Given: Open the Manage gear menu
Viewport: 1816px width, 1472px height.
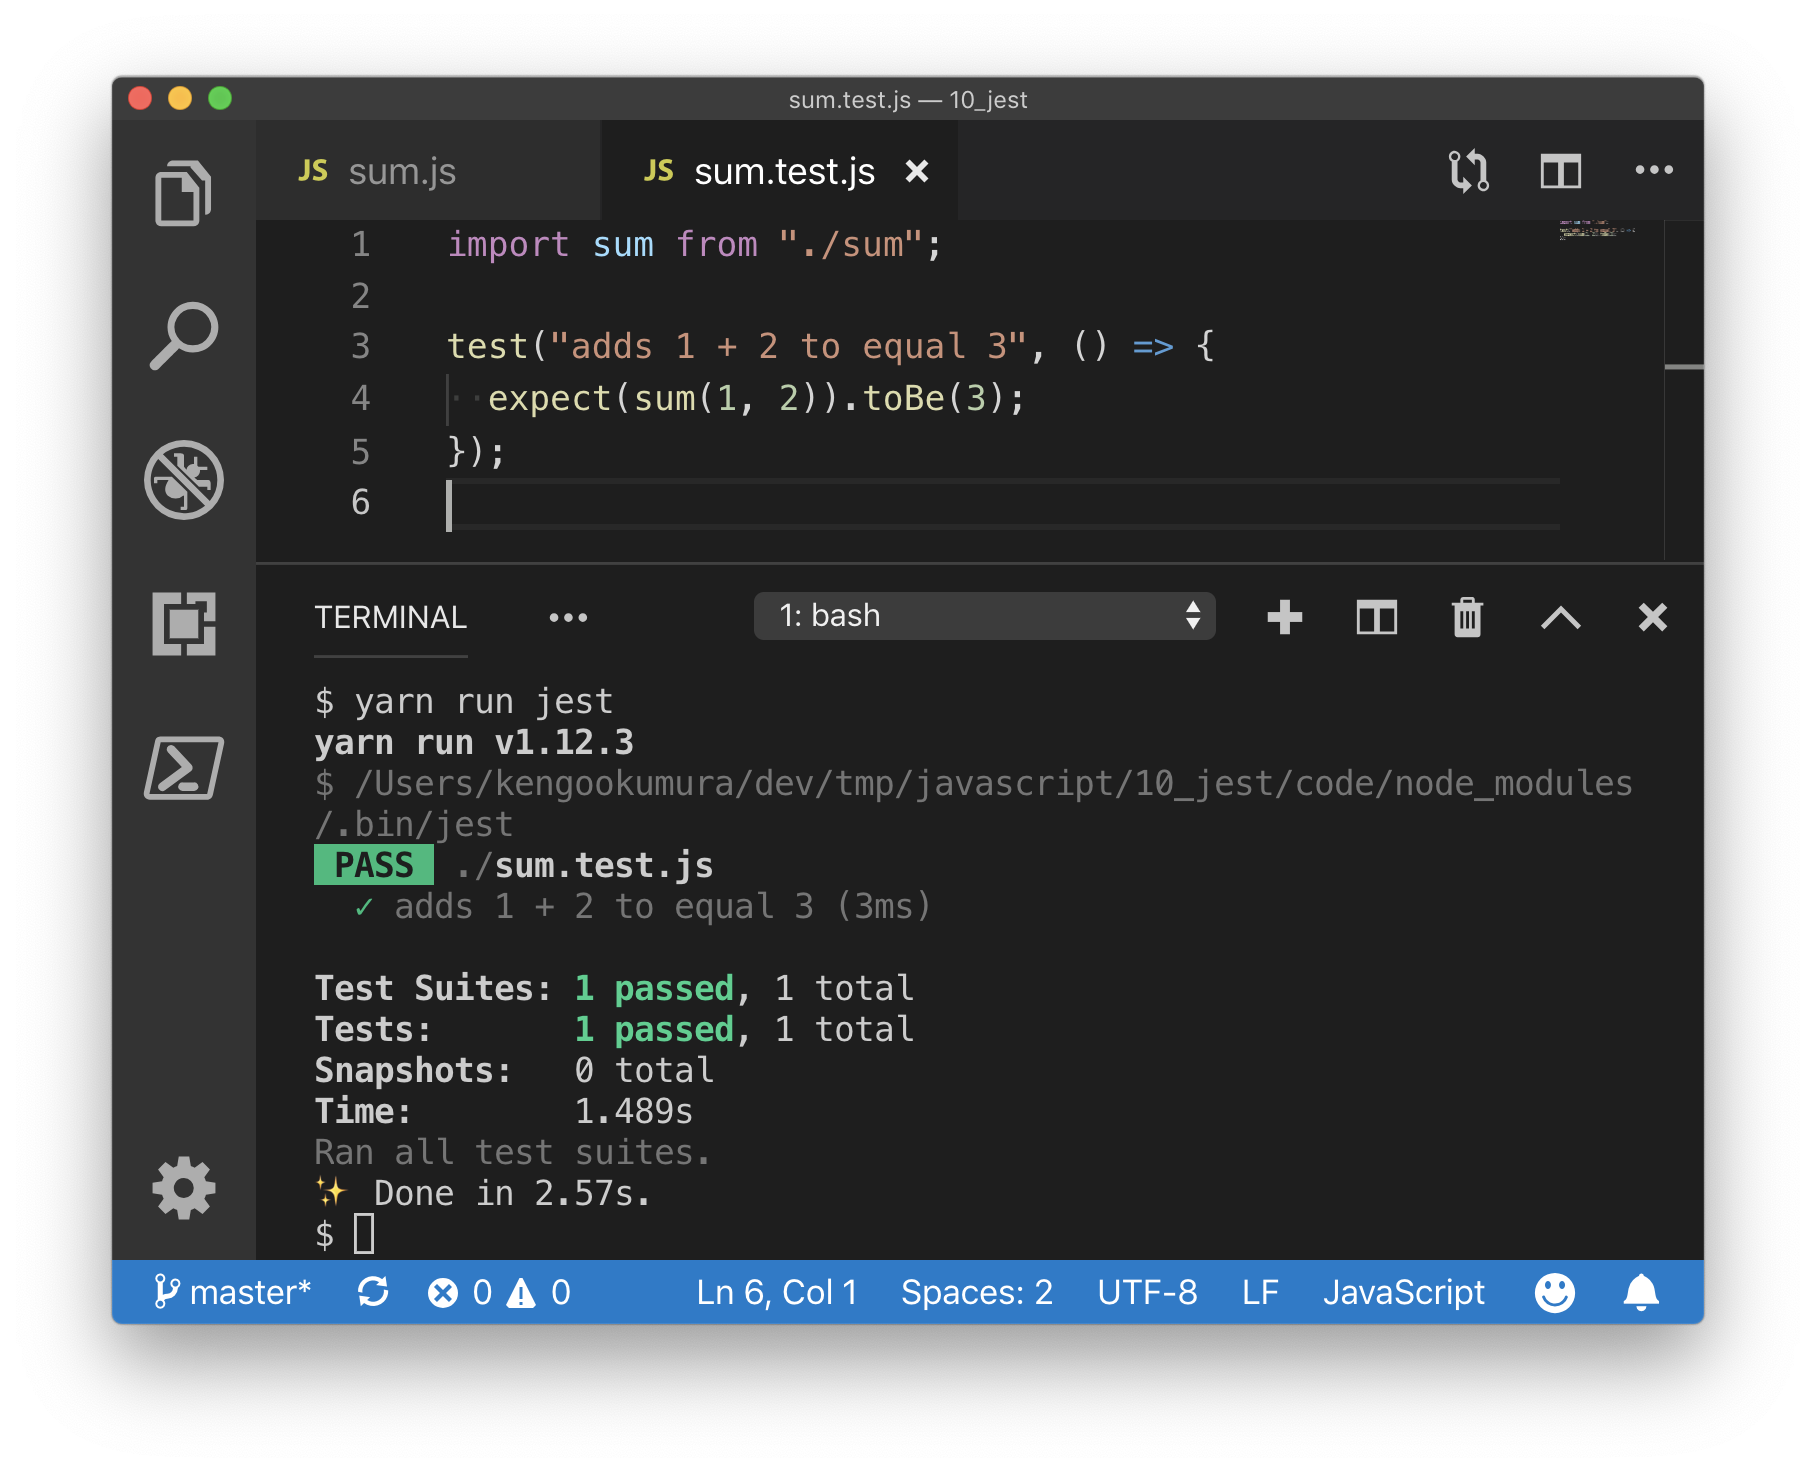Looking at the screenshot, I should 183,1188.
